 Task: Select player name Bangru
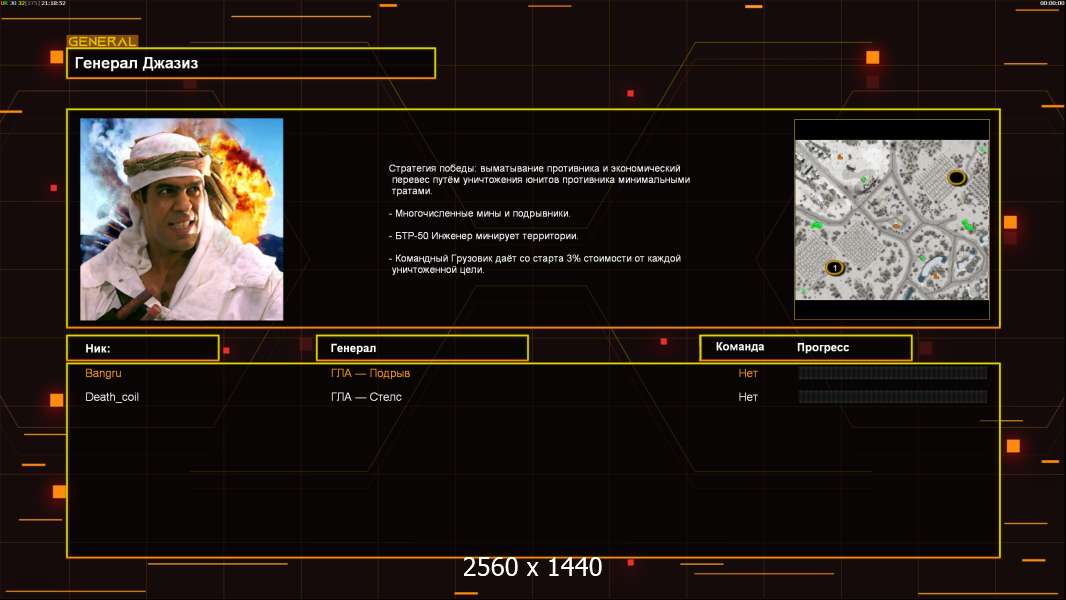click(x=103, y=373)
